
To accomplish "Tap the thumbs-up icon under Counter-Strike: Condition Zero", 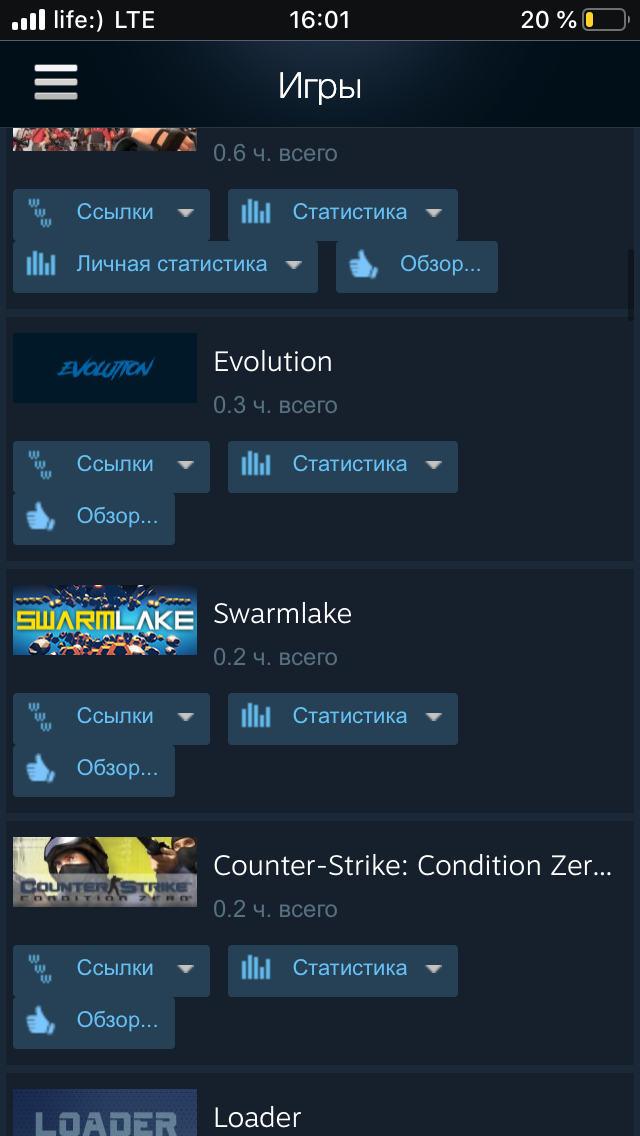I will pos(41,1022).
